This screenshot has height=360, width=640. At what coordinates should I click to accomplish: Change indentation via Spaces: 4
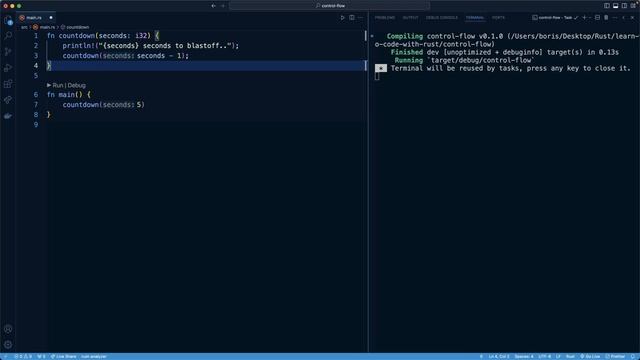[524, 356]
